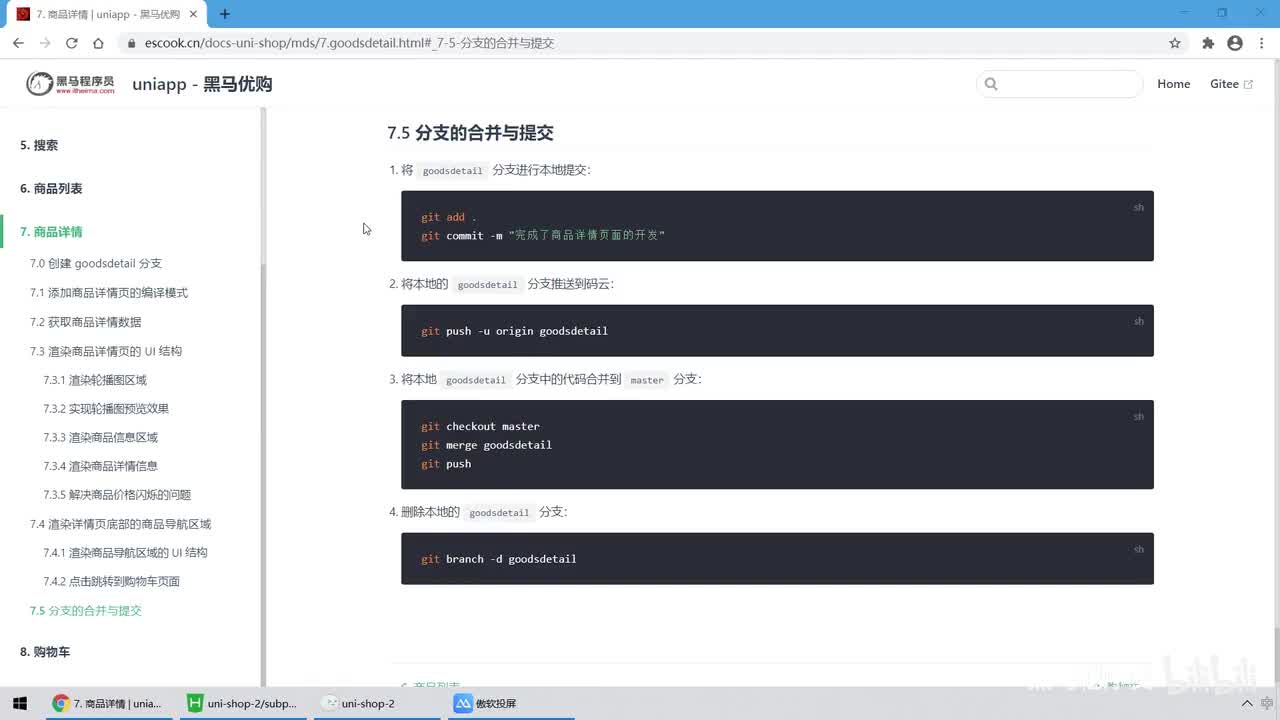Click the git commit -m code line
The height and width of the screenshot is (720, 1280).
543,235
